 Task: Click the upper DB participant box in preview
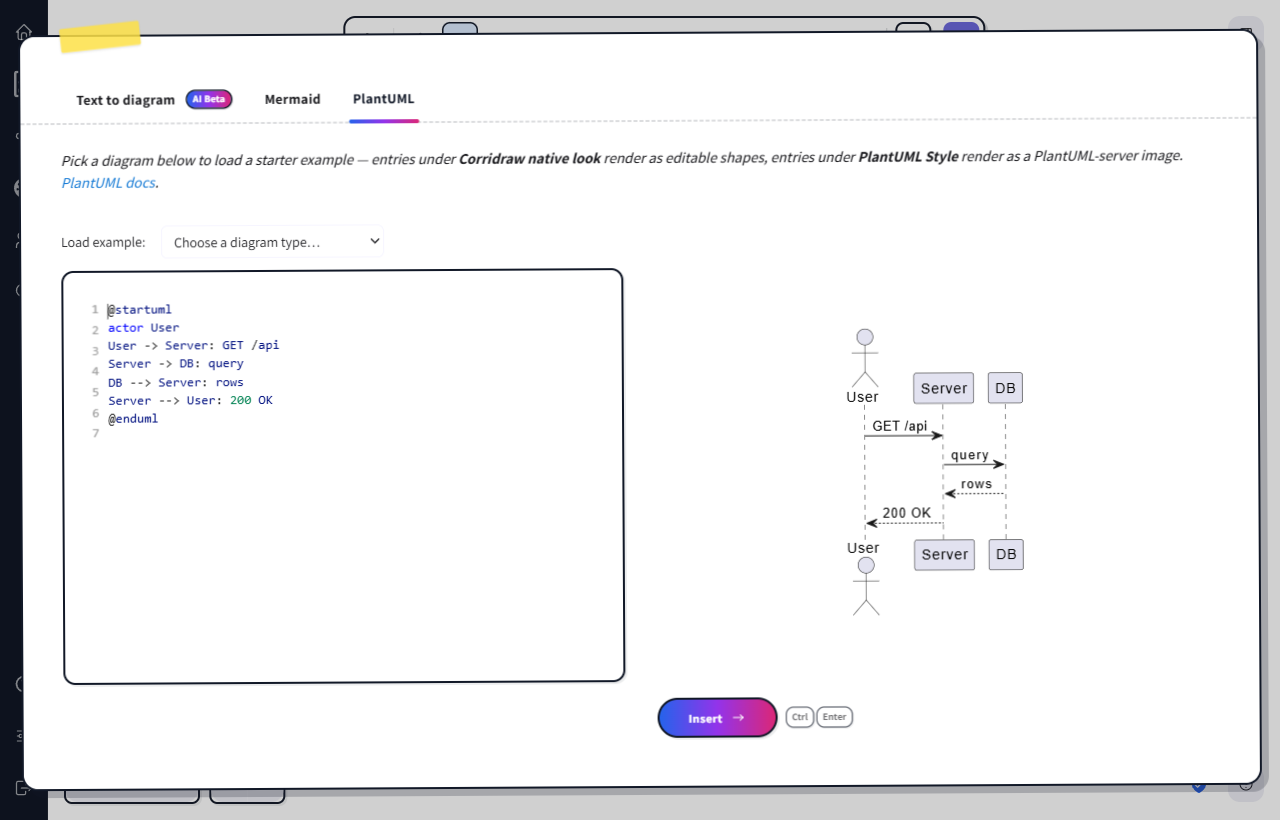point(1006,388)
